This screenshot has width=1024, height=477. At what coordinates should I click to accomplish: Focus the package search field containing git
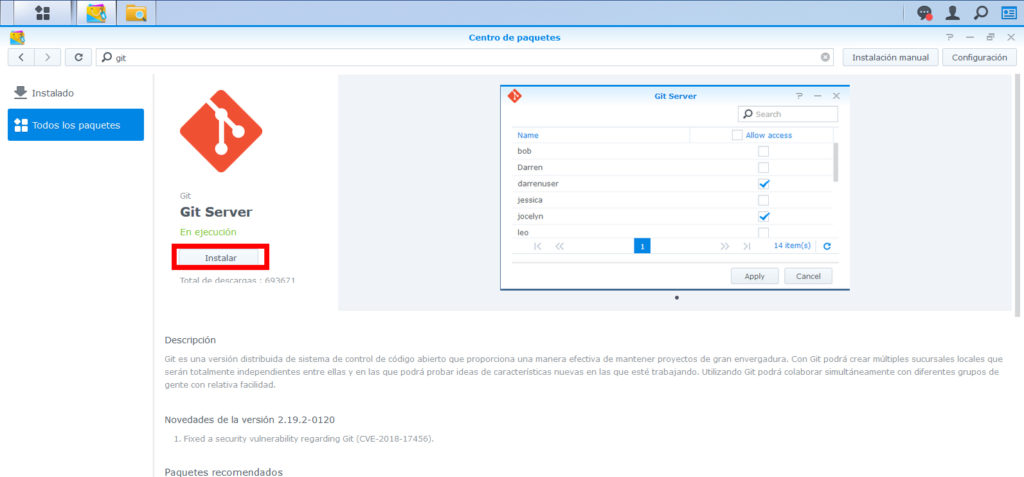(465, 58)
